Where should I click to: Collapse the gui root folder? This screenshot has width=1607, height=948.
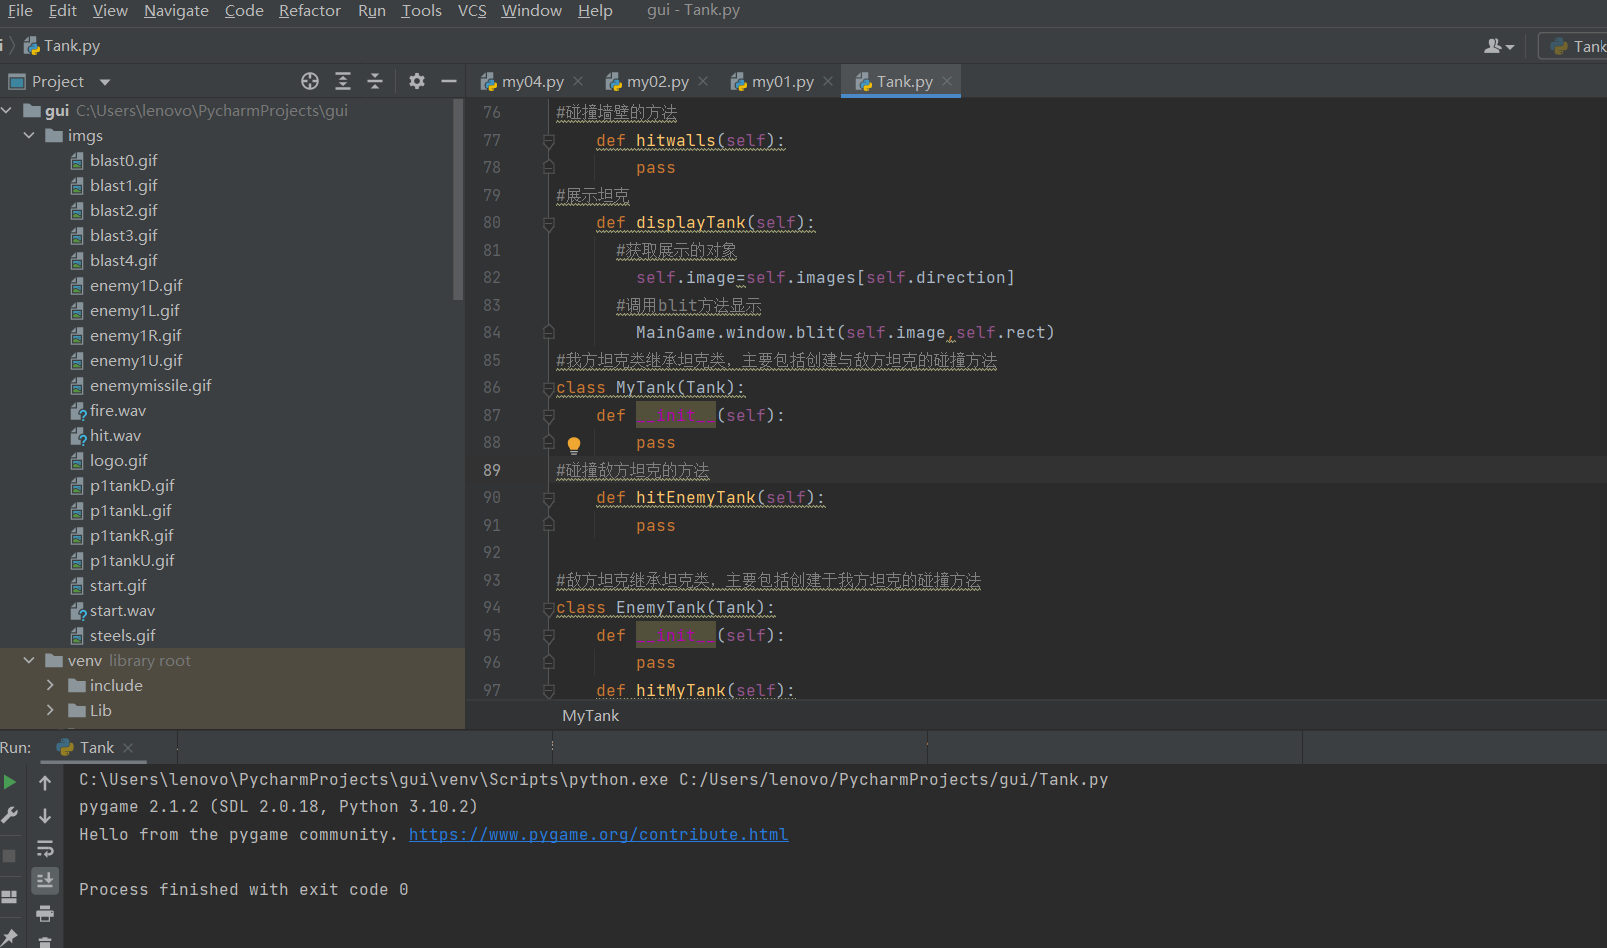point(7,110)
